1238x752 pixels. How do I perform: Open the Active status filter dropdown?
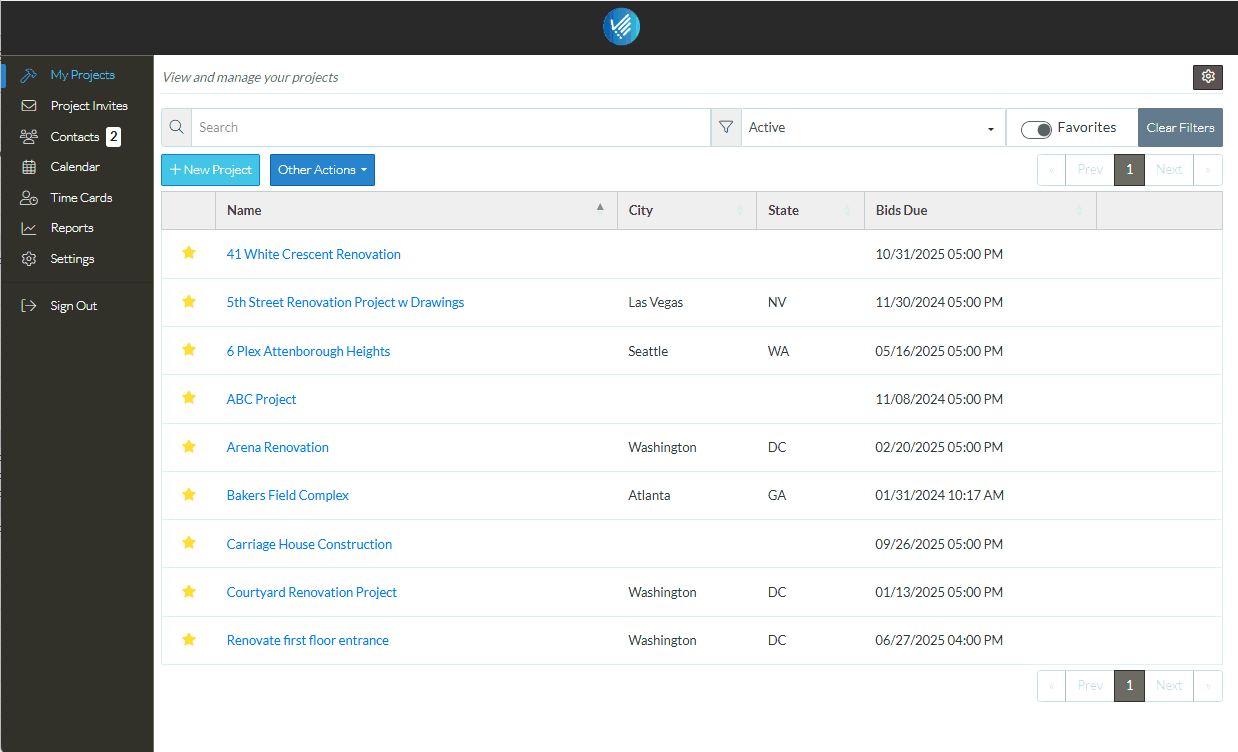click(873, 127)
